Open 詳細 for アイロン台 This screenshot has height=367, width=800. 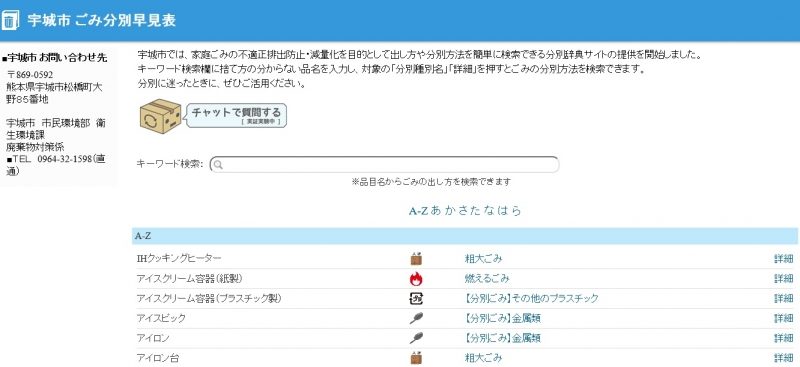point(784,358)
